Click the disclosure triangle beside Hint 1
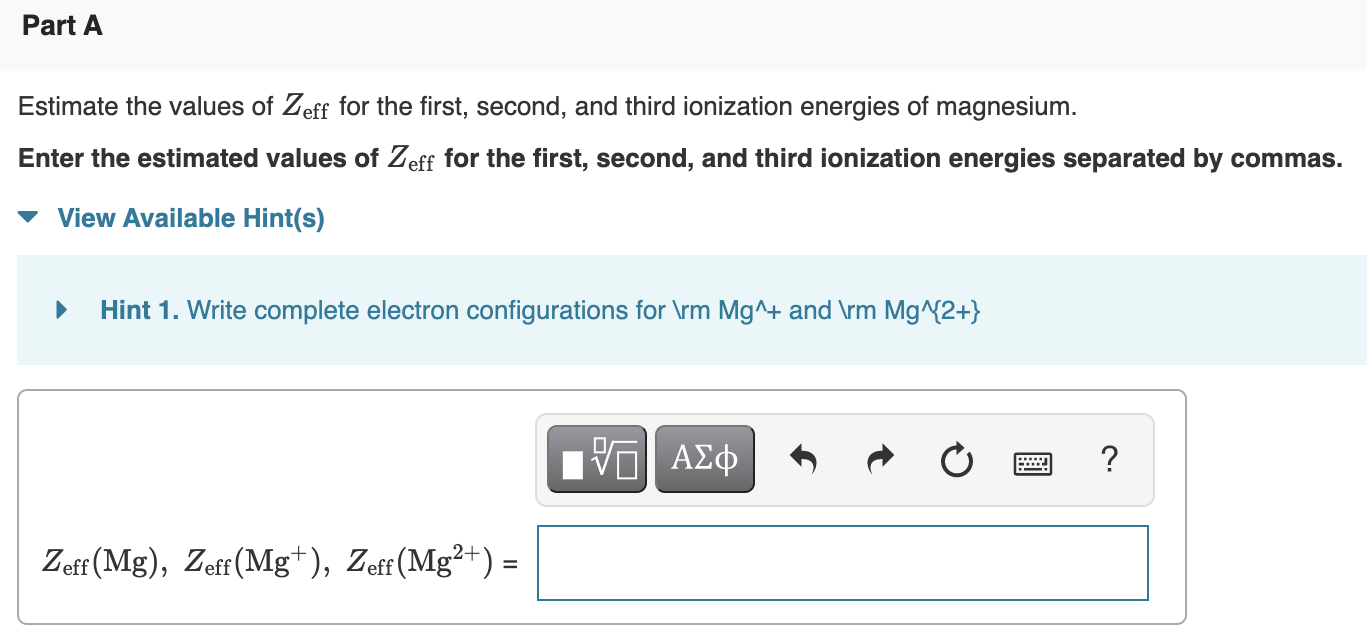Image resolution: width=1367 pixels, height=636 pixels. (x=59, y=310)
